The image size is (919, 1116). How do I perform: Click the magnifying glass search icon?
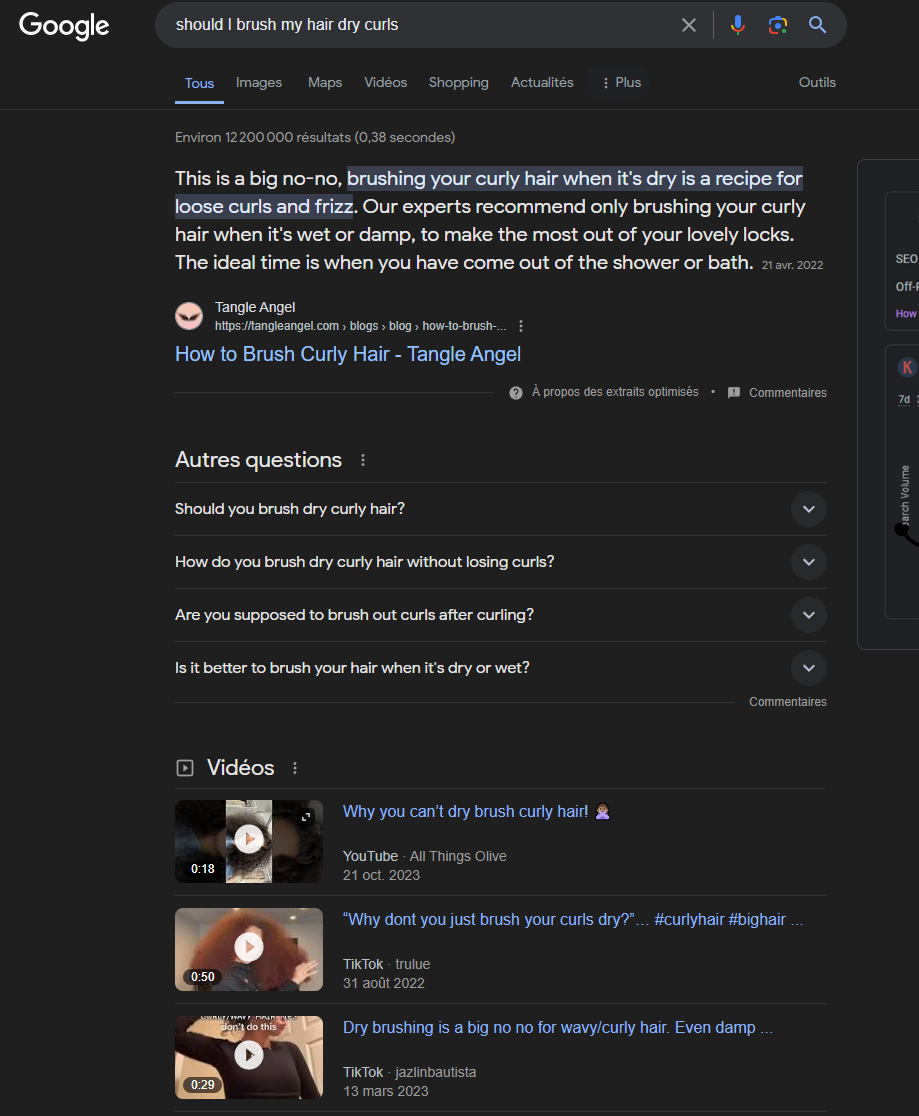(x=817, y=25)
